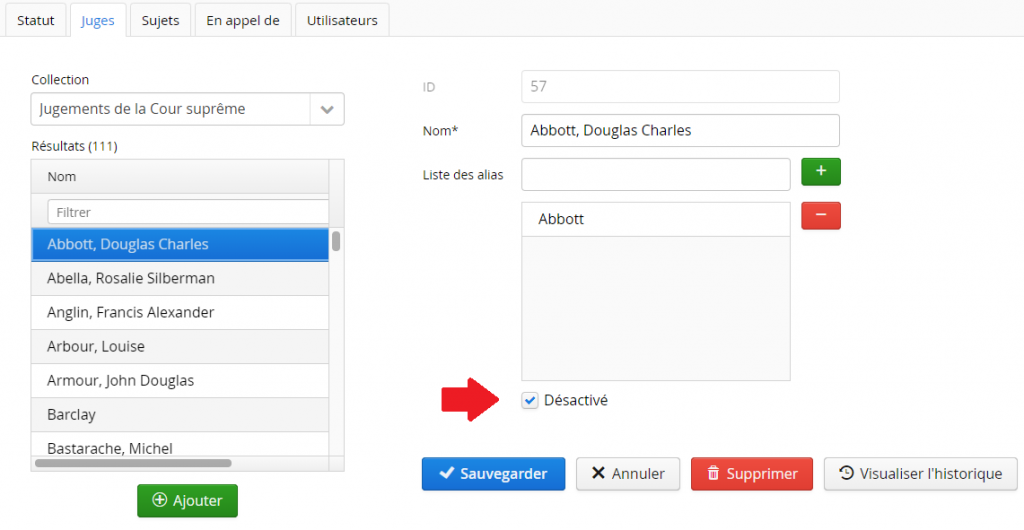This screenshot has height=530, width=1024.
Task: Focus the Liste des alias input
Action: (x=656, y=174)
